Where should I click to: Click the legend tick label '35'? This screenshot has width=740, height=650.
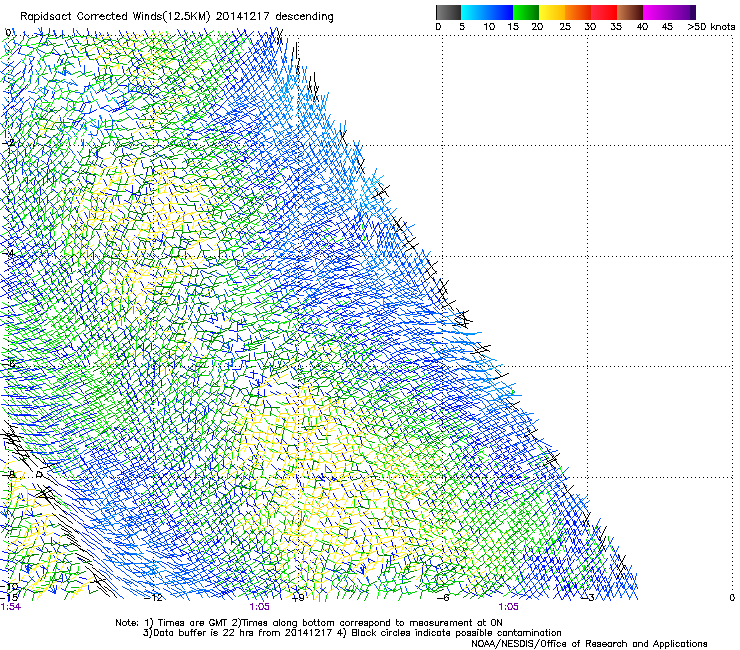[x=616, y=27]
